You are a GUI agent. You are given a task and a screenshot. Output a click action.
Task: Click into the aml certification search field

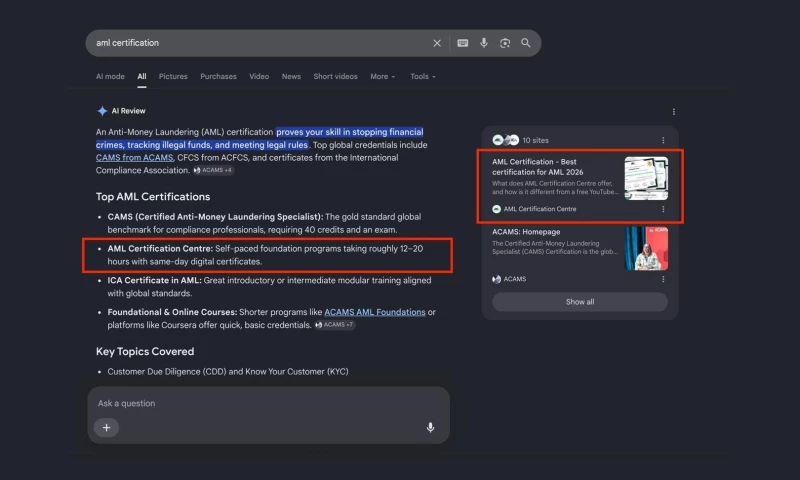click(260, 43)
